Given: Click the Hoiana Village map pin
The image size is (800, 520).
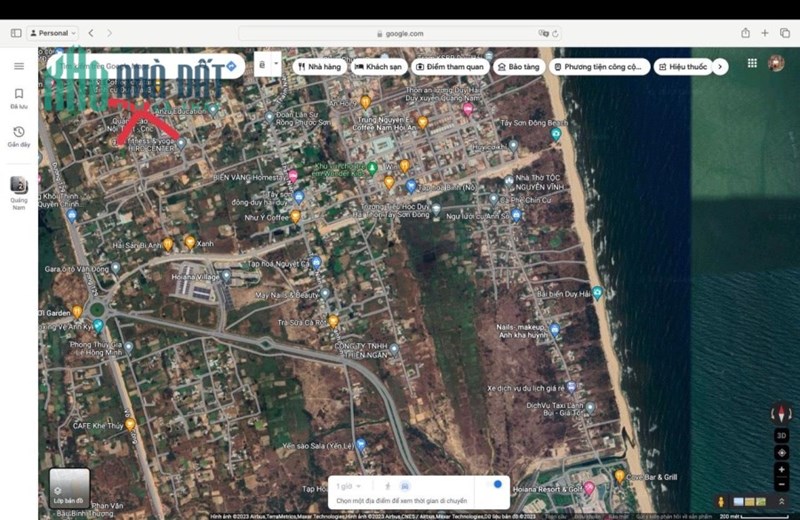Looking at the screenshot, I should pyautogui.click(x=227, y=275).
